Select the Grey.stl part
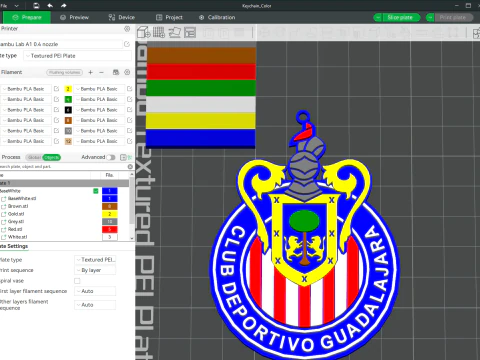480x360 pixels. point(16,221)
